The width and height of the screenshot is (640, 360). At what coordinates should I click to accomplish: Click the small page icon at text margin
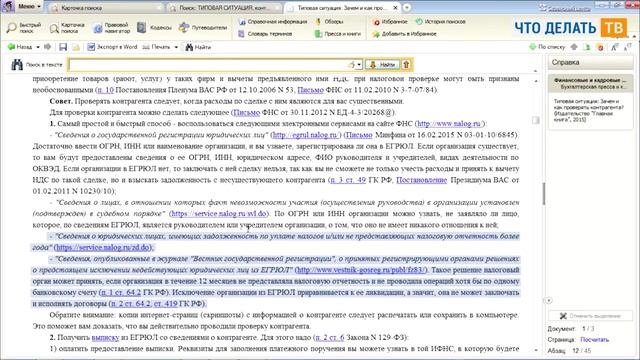(536, 120)
